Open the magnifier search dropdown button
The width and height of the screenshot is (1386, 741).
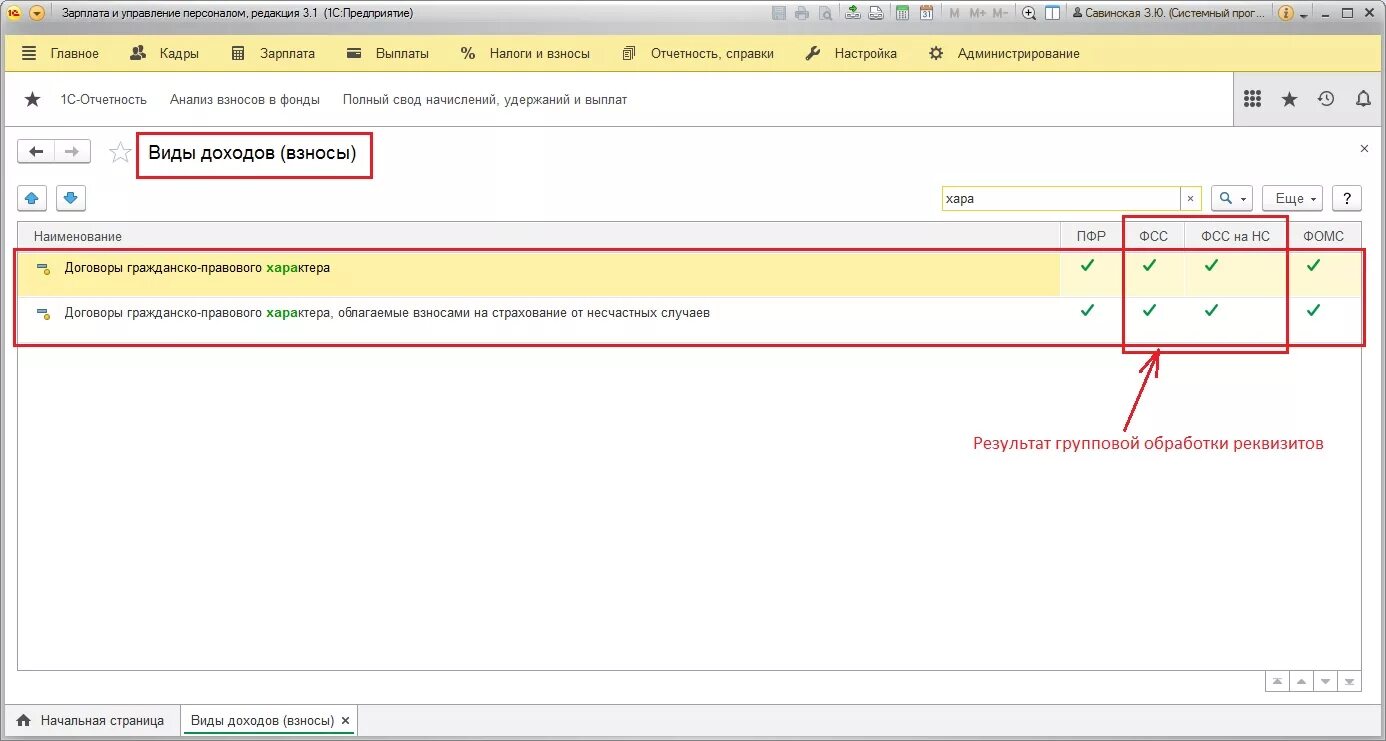1232,199
